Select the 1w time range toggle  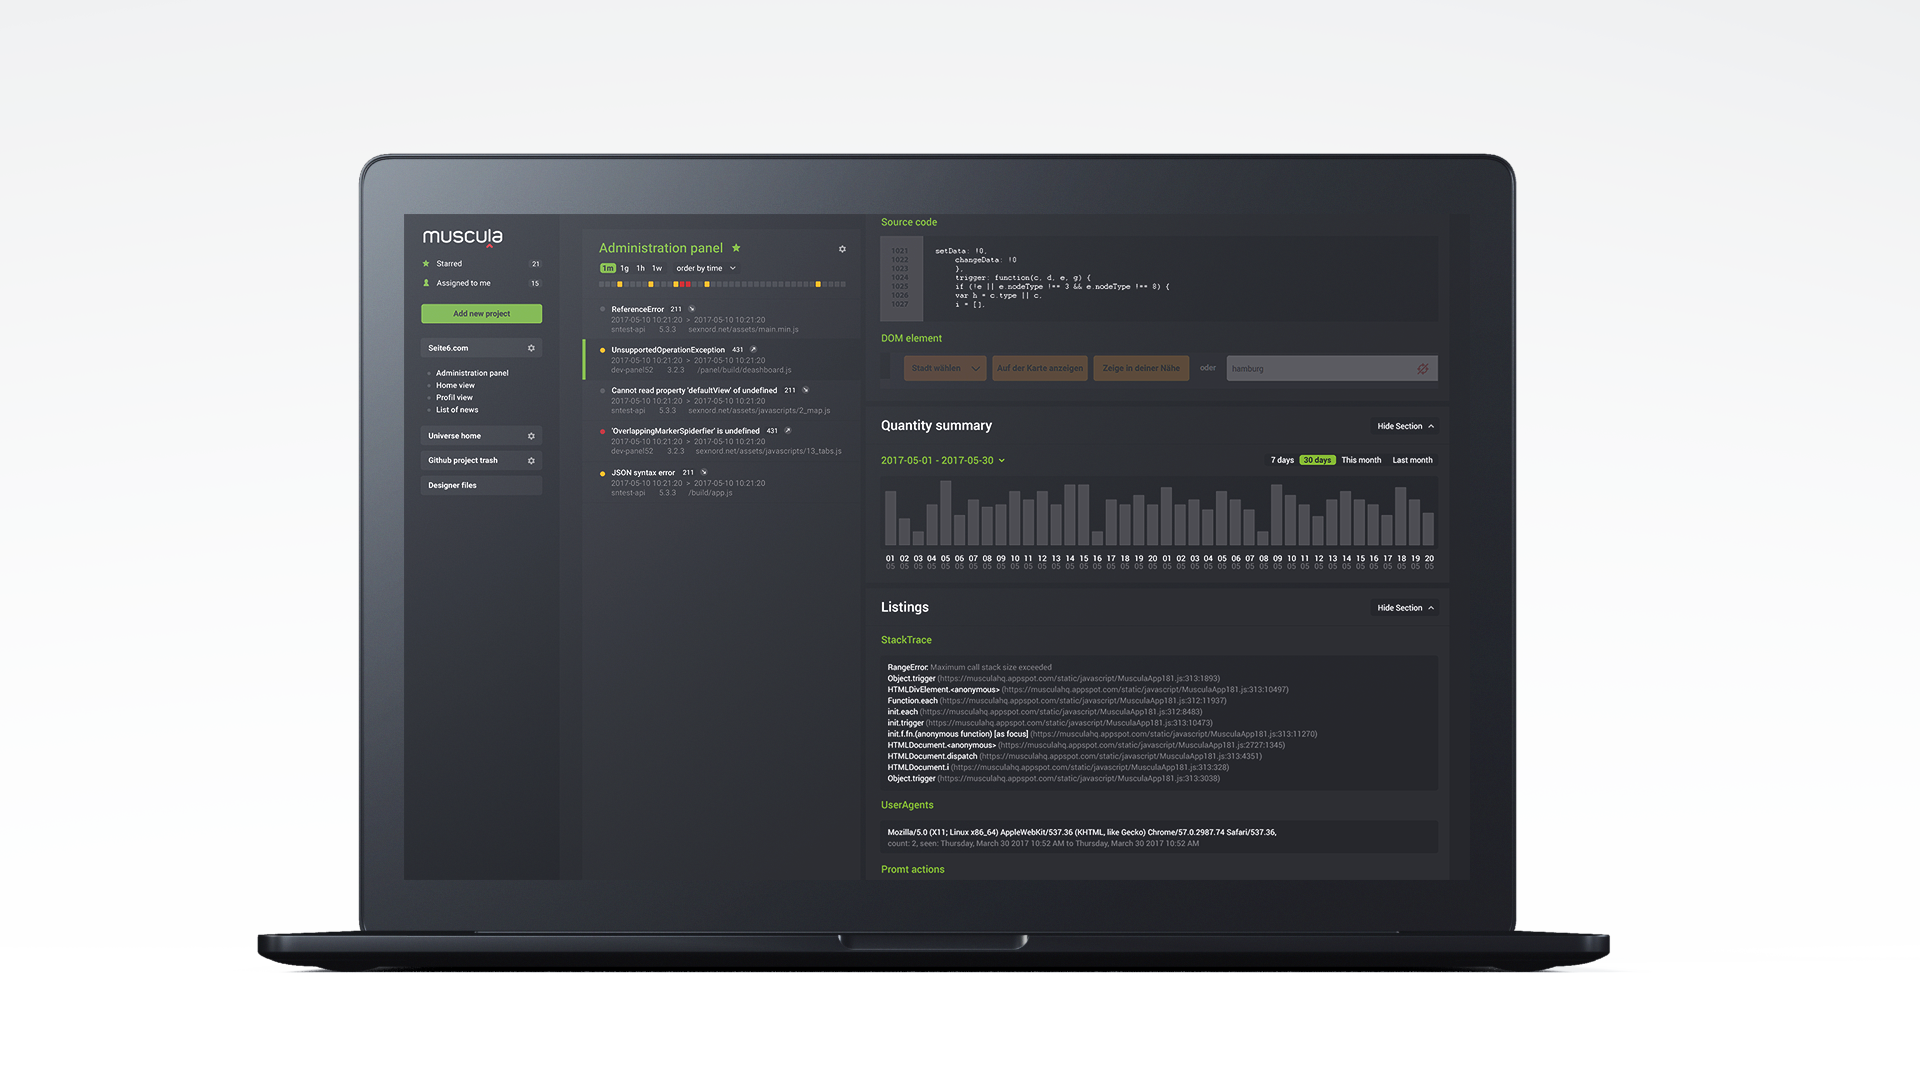657,268
